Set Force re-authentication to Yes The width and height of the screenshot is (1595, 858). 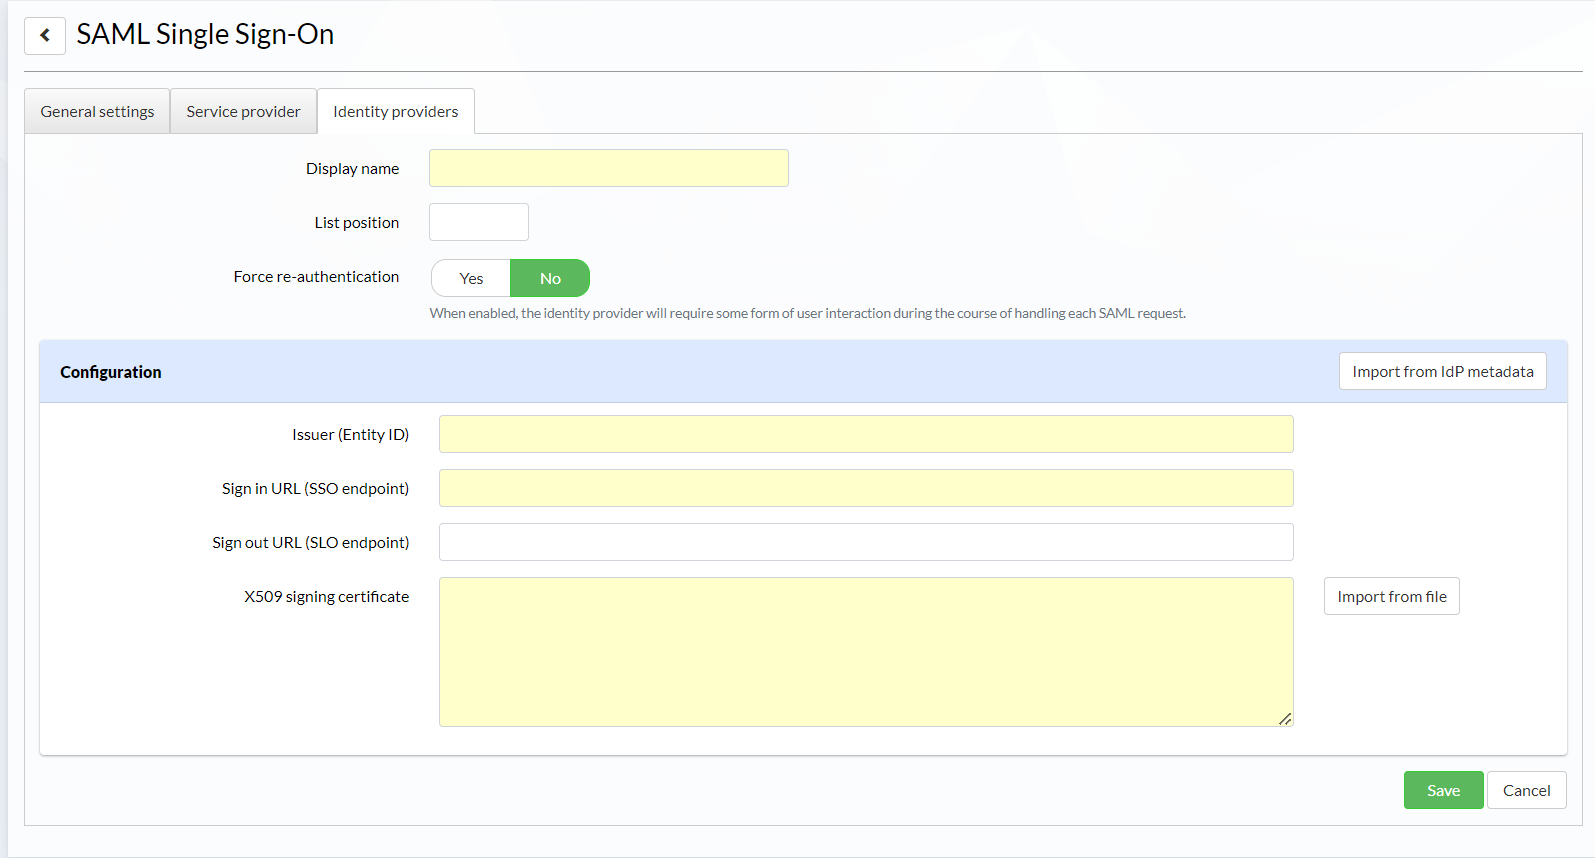[471, 278]
